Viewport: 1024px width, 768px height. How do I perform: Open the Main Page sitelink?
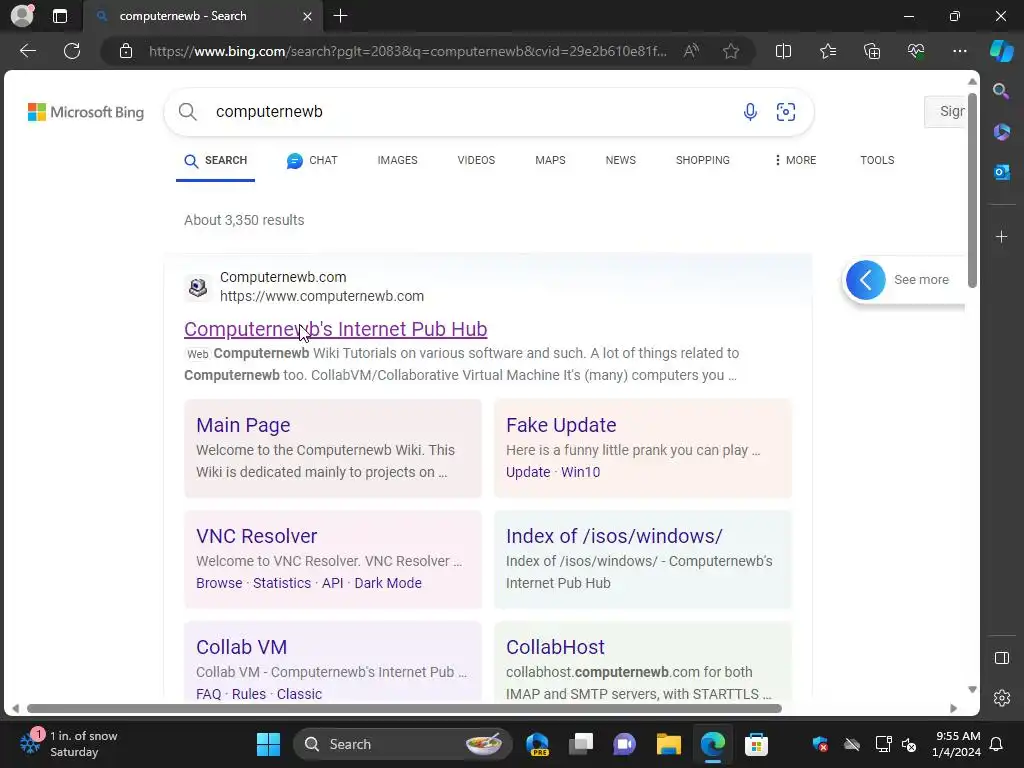point(243,425)
